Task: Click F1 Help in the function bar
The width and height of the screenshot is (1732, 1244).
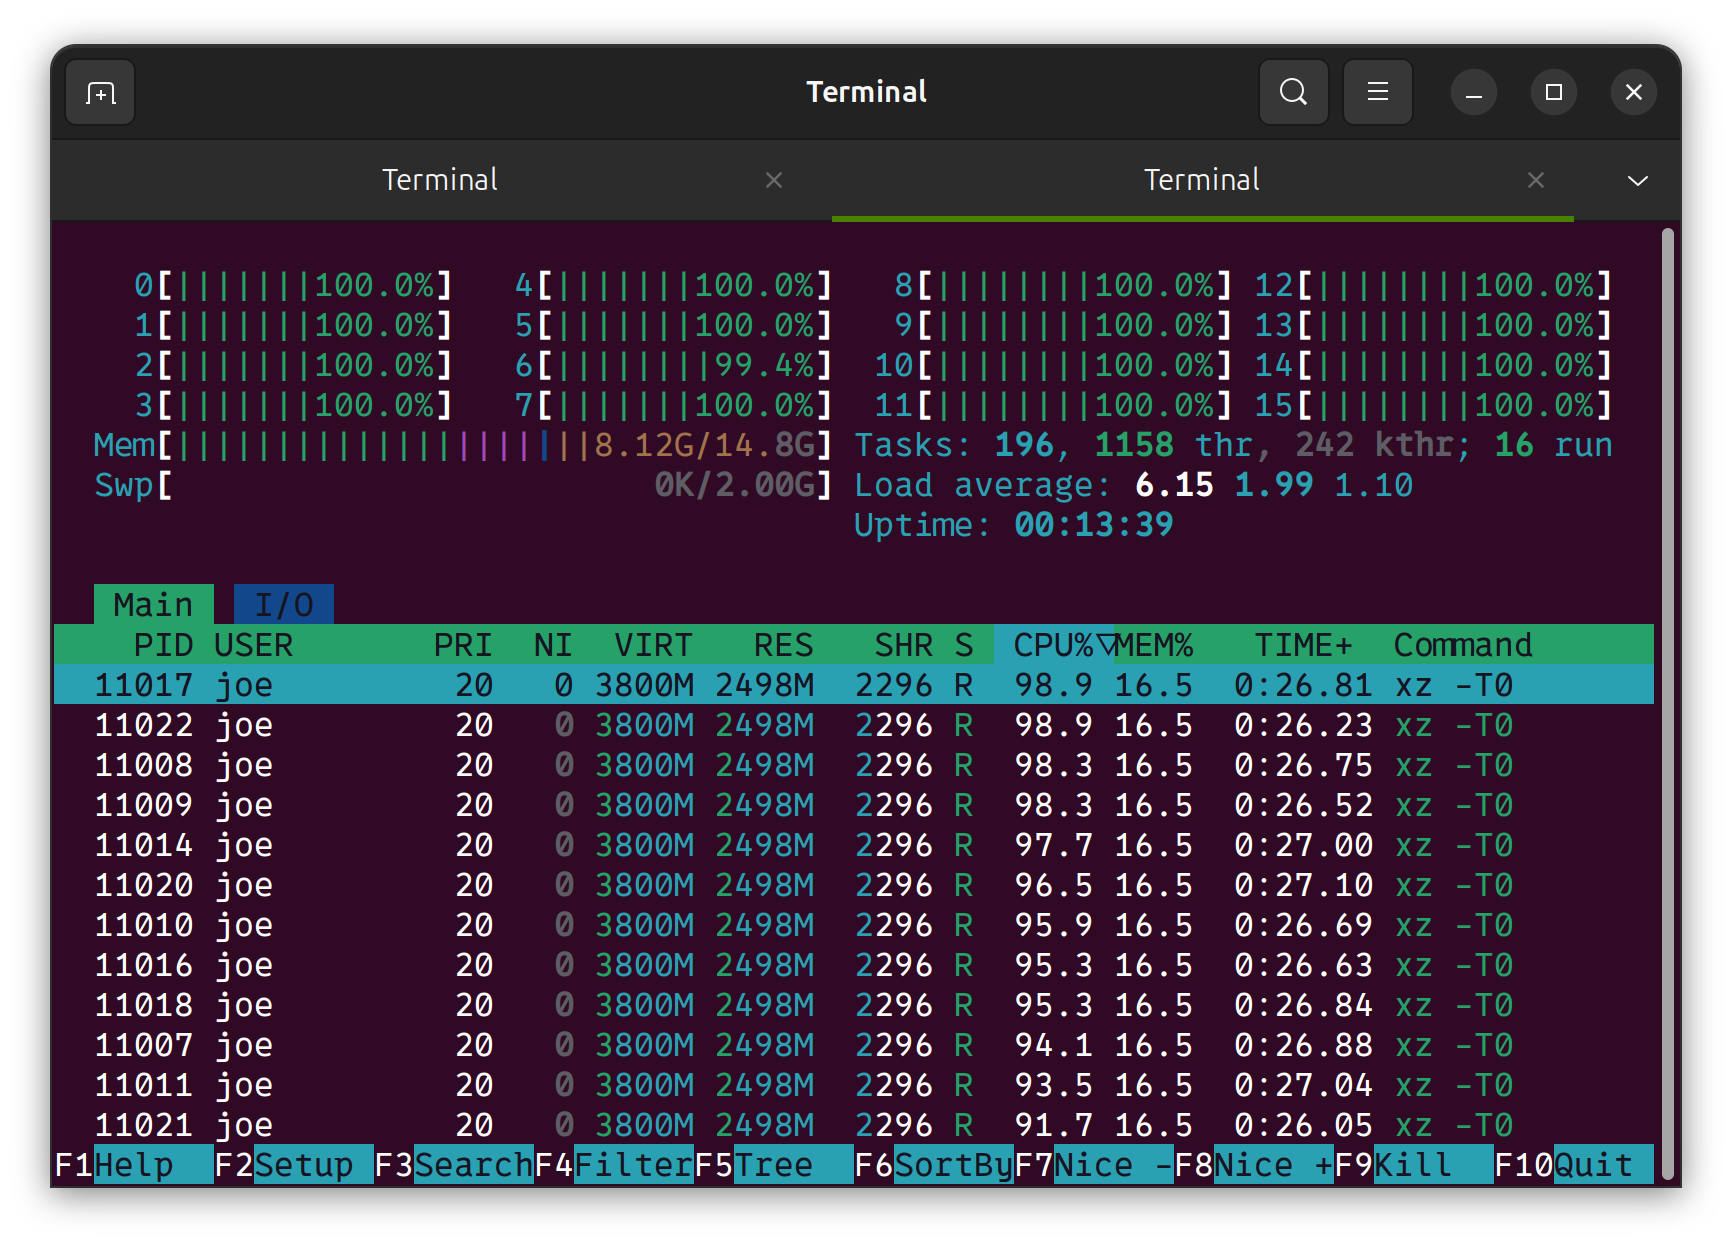Action: [134, 1165]
